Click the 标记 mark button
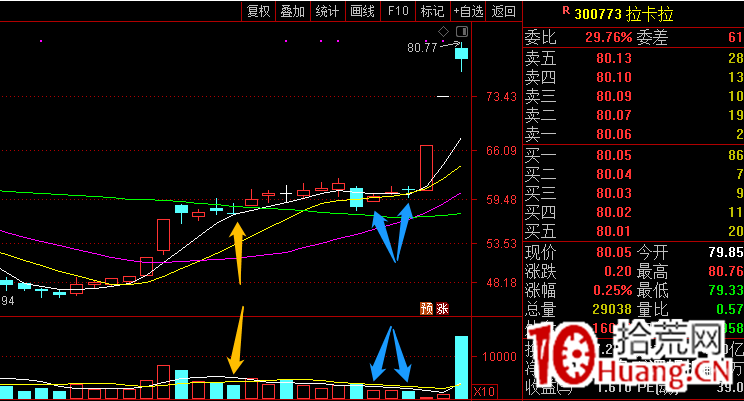The width and height of the screenshot is (744, 401). 432,11
